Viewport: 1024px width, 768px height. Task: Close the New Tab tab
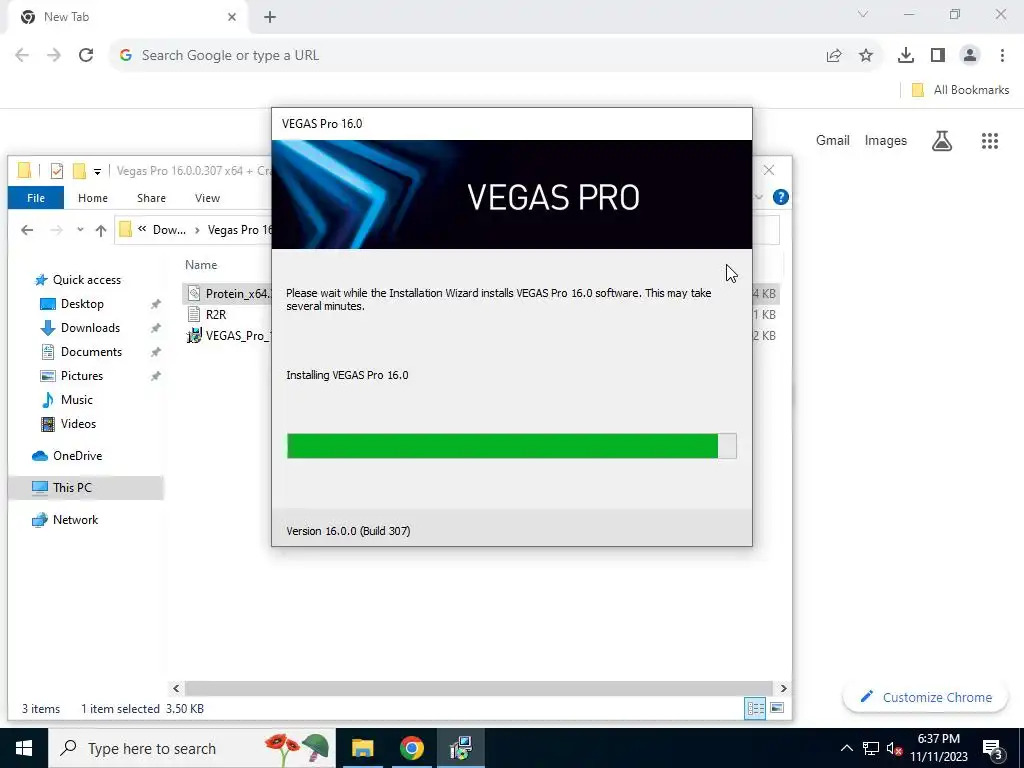coord(232,17)
